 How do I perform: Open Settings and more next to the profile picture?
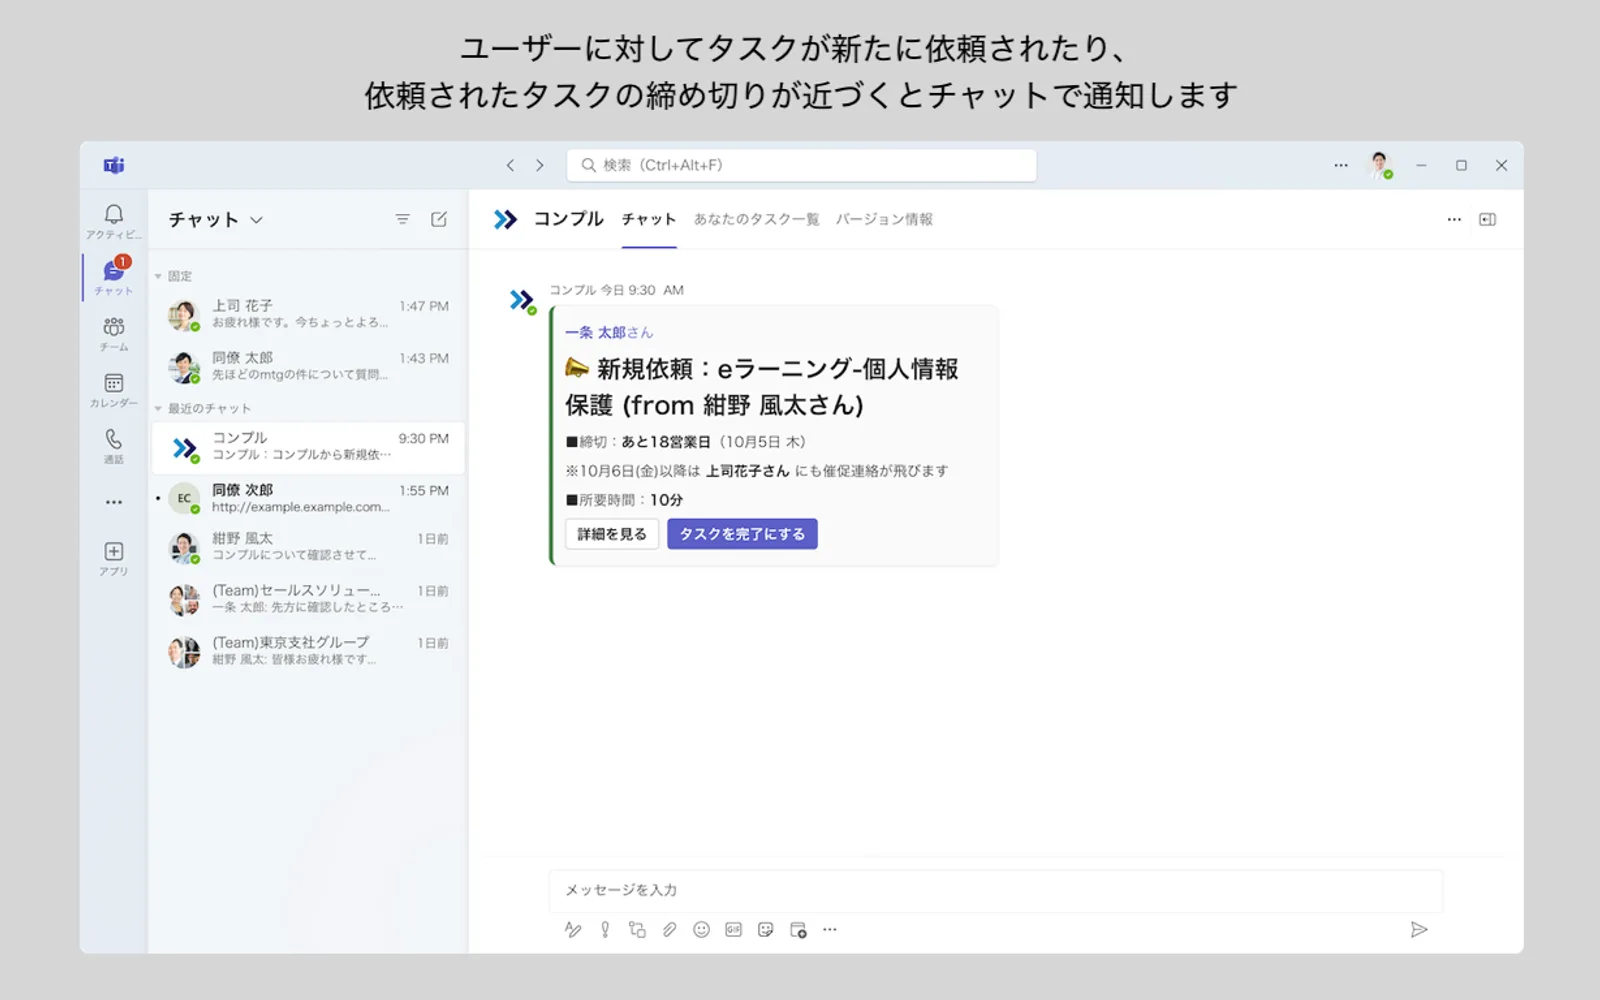click(x=1341, y=165)
